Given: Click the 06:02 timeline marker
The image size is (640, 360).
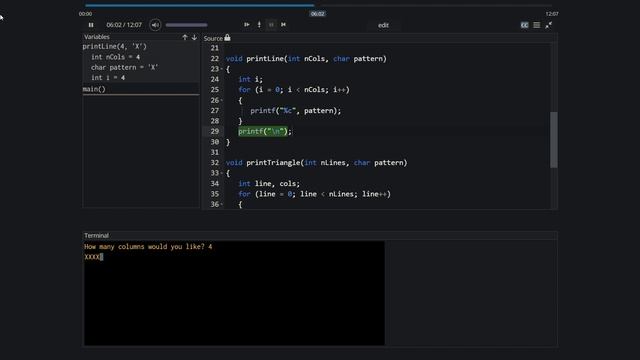Looking at the screenshot, I should [318, 14].
